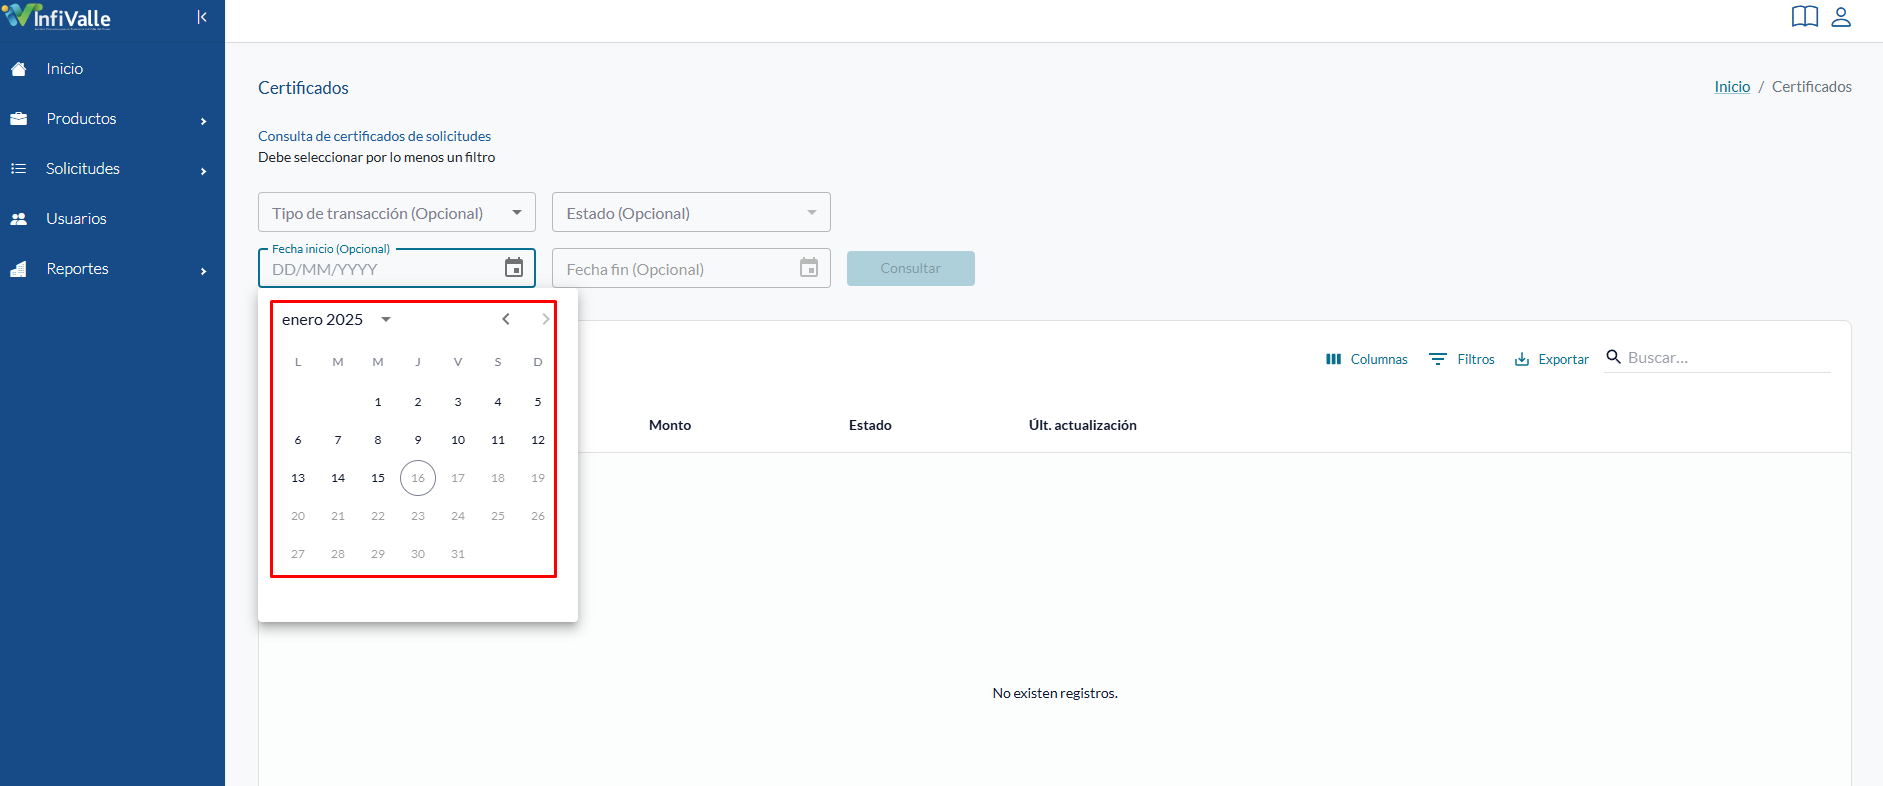The width and height of the screenshot is (1883, 786).
Task: Select the circled day 16
Action: (418, 478)
